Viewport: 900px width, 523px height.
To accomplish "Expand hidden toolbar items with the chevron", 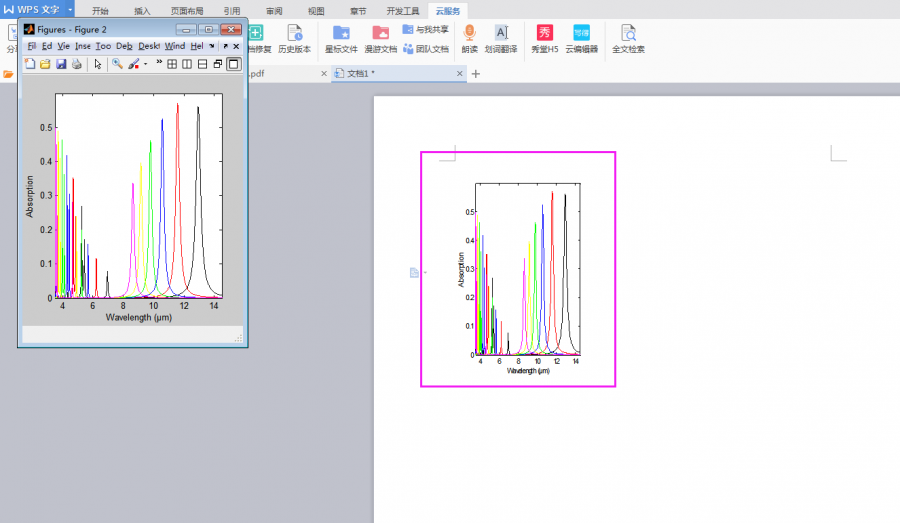I will coord(159,63).
